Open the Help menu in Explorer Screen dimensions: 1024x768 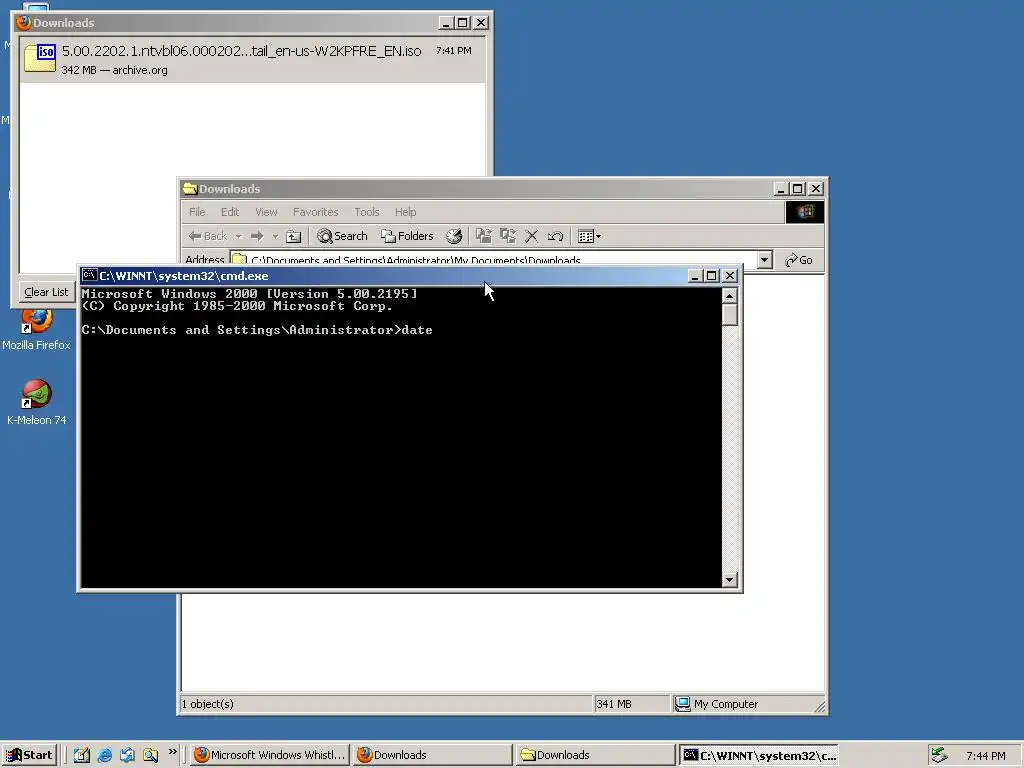pyautogui.click(x=405, y=212)
